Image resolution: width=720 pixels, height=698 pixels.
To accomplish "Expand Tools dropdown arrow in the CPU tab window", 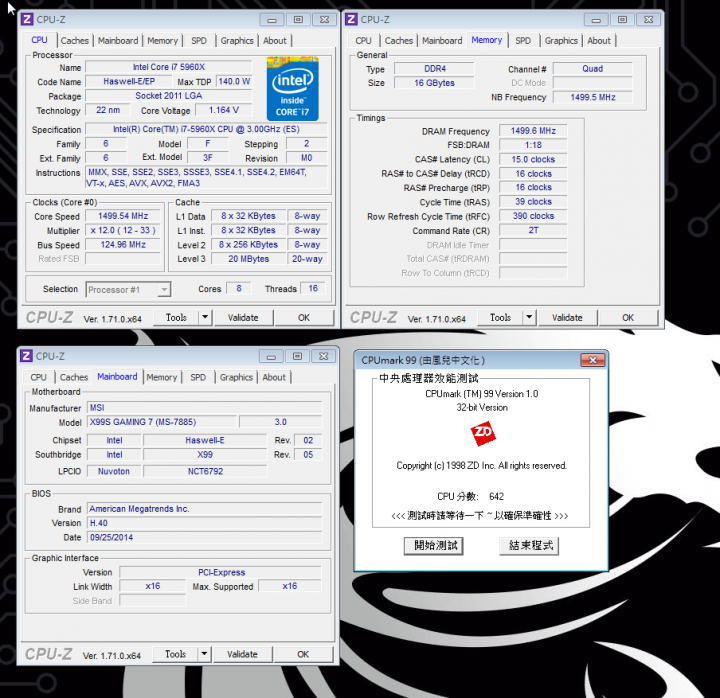I will pos(205,317).
